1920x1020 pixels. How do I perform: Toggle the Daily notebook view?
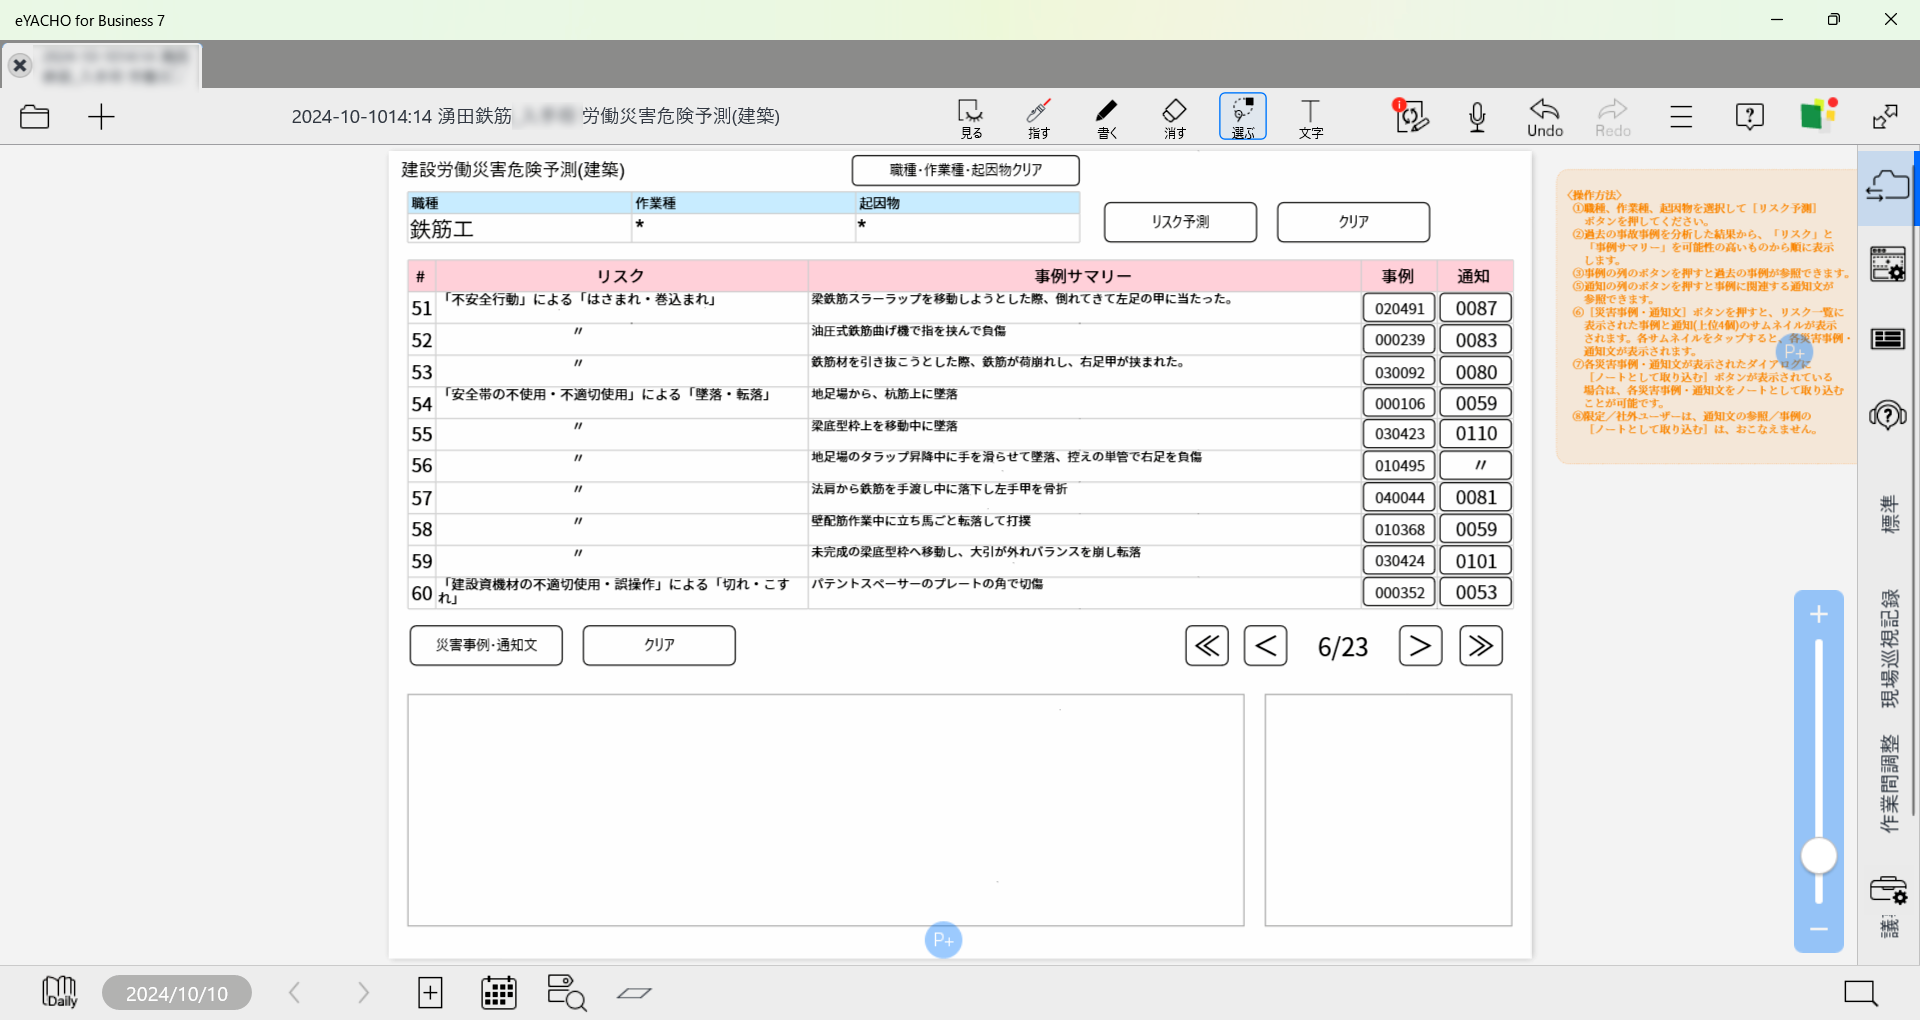(59, 992)
